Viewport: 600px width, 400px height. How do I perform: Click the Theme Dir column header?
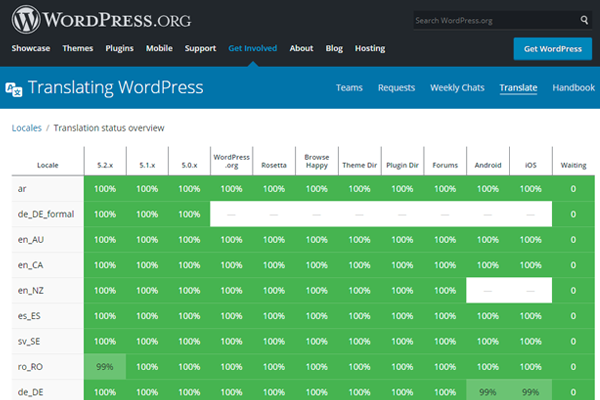(x=359, y=165)
